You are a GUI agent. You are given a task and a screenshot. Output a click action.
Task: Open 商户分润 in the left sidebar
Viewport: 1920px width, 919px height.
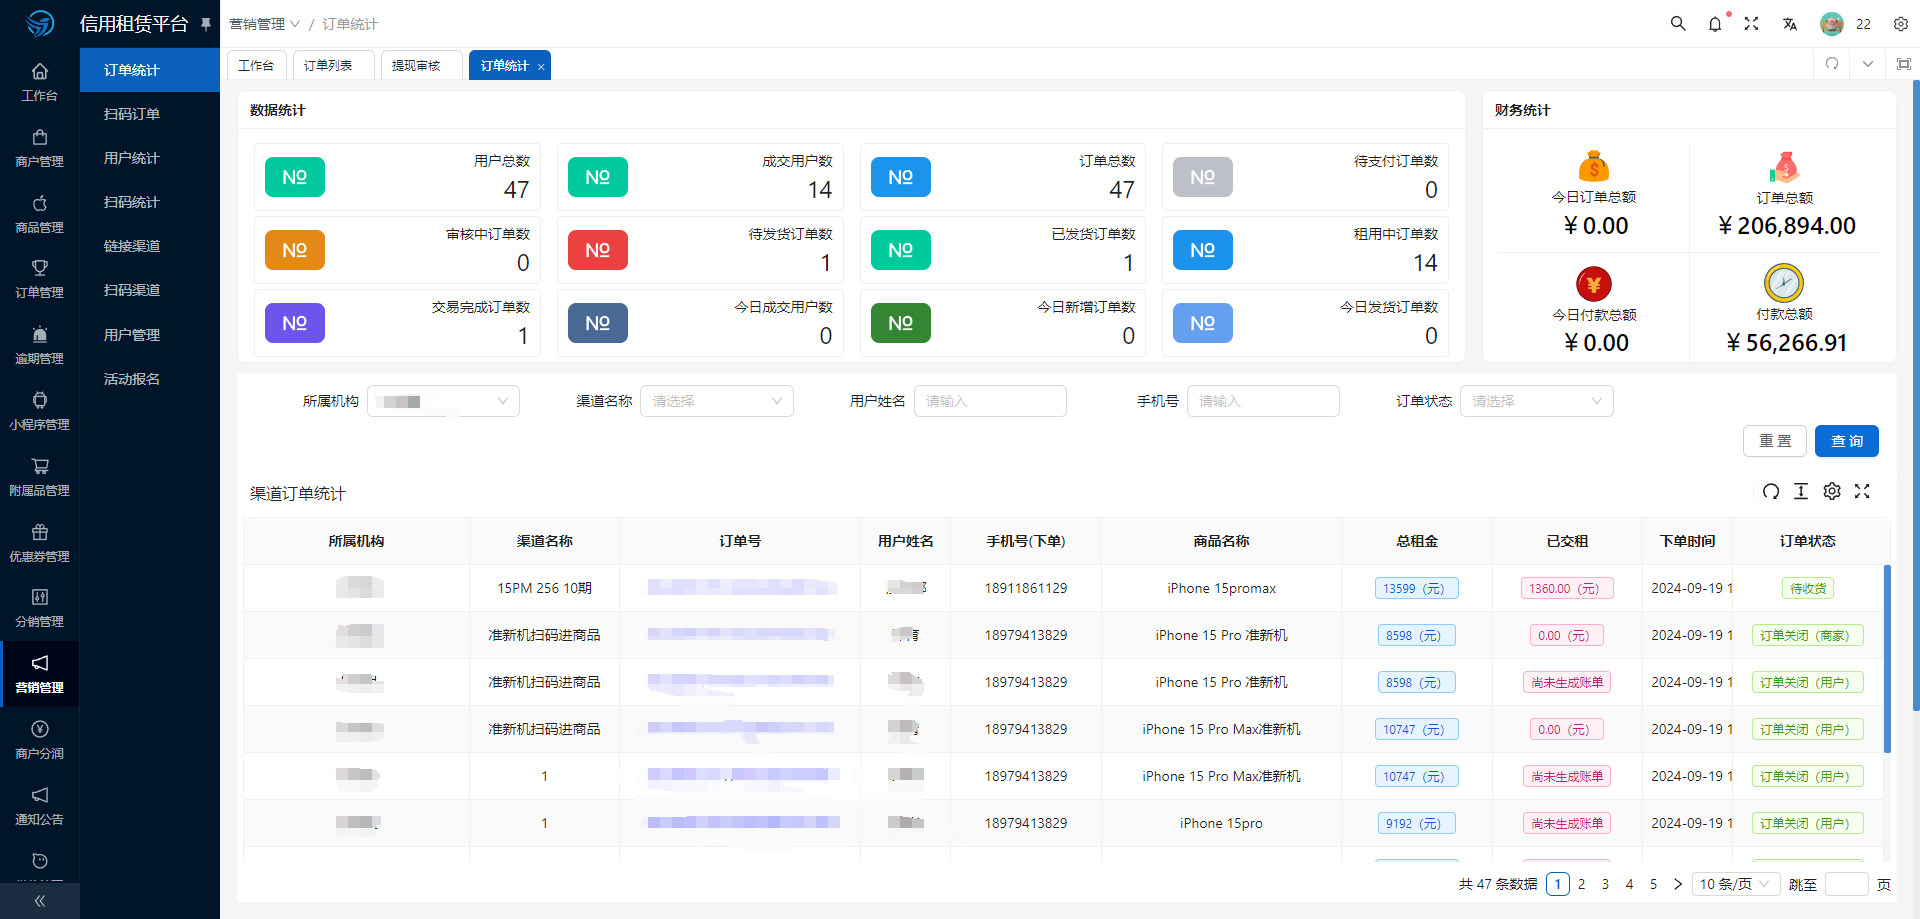coord(40,740)
